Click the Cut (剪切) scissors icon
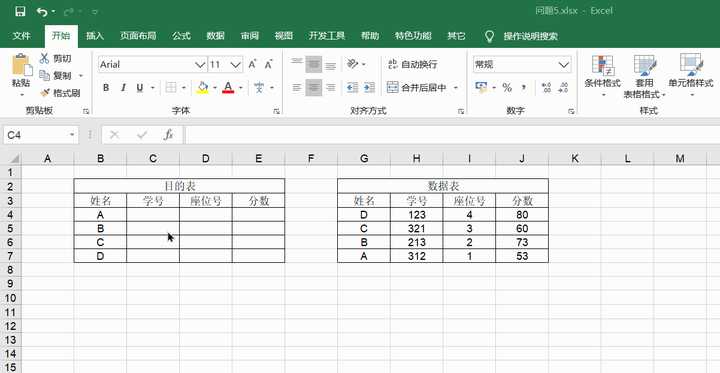Viewport: 720px width, 373px height. click(x=44, y=58)
